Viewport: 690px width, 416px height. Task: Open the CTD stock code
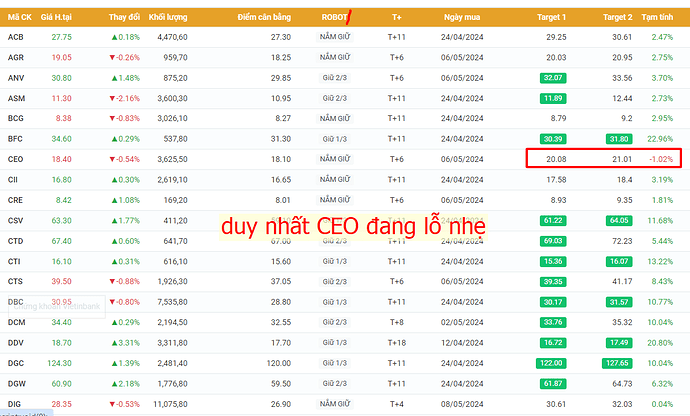(15, 241)
